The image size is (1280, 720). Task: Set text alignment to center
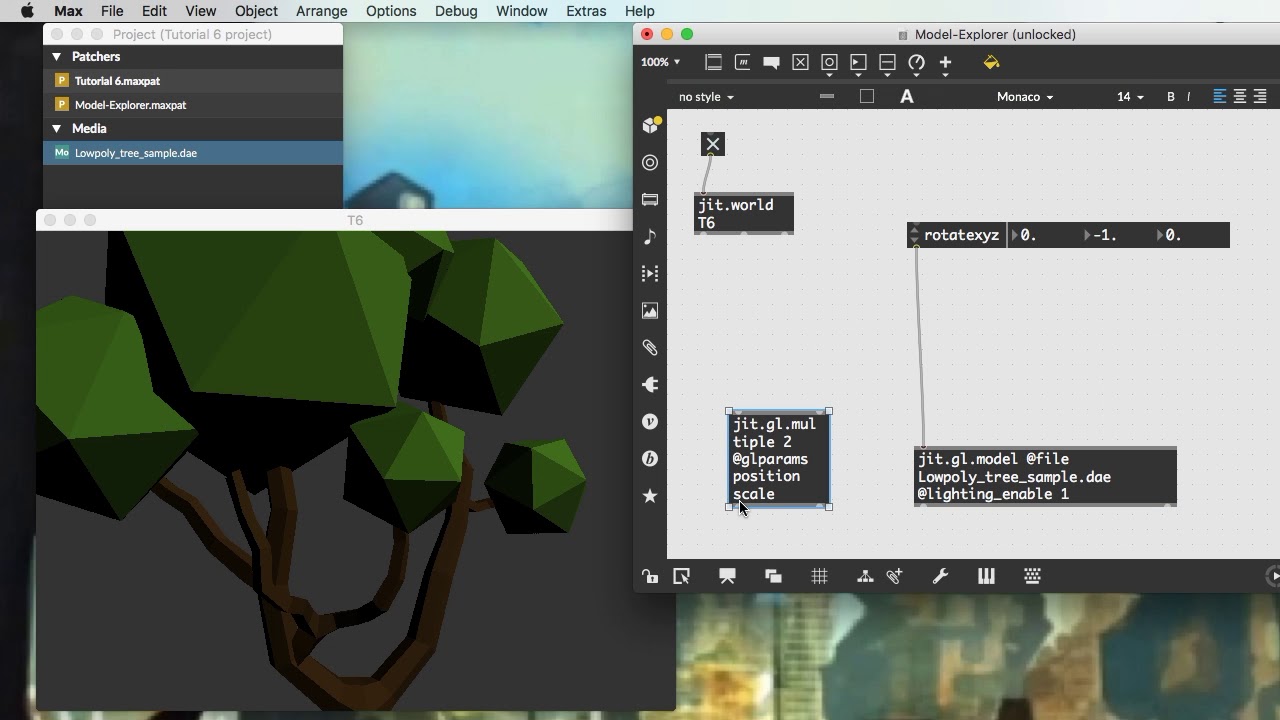[1240, 97]
